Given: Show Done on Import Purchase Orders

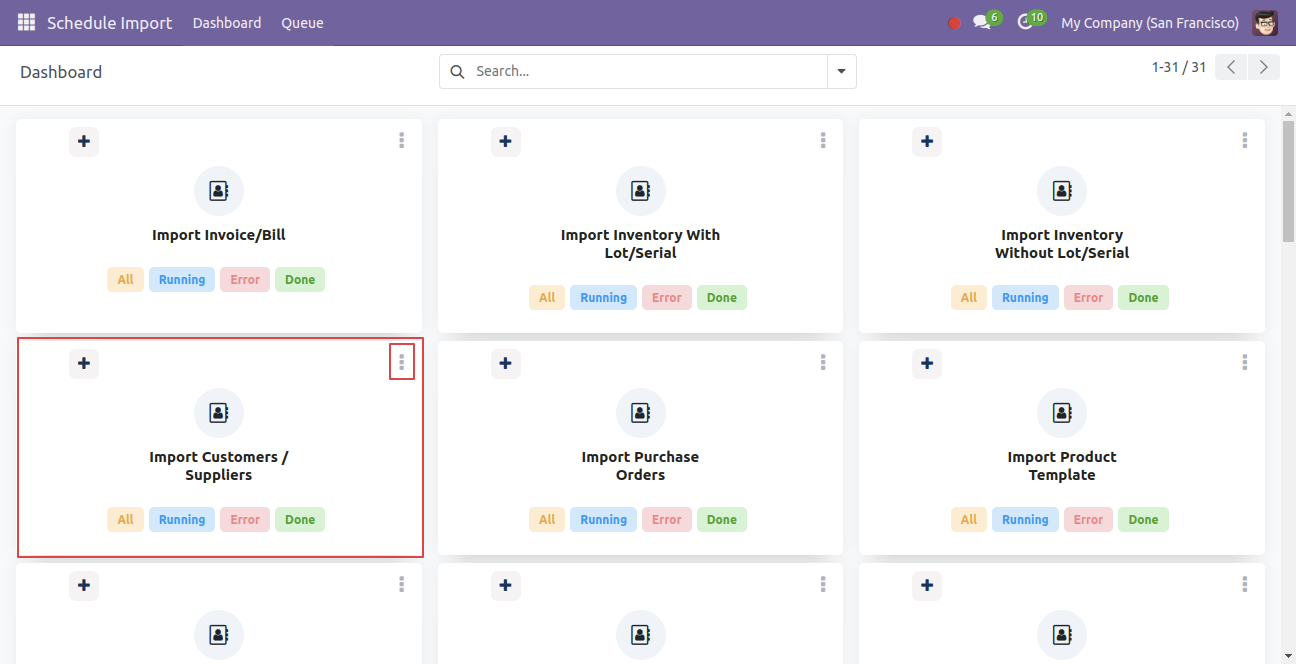Looking at the screenshot, I should pyautogui.click(x=722, y=520).
